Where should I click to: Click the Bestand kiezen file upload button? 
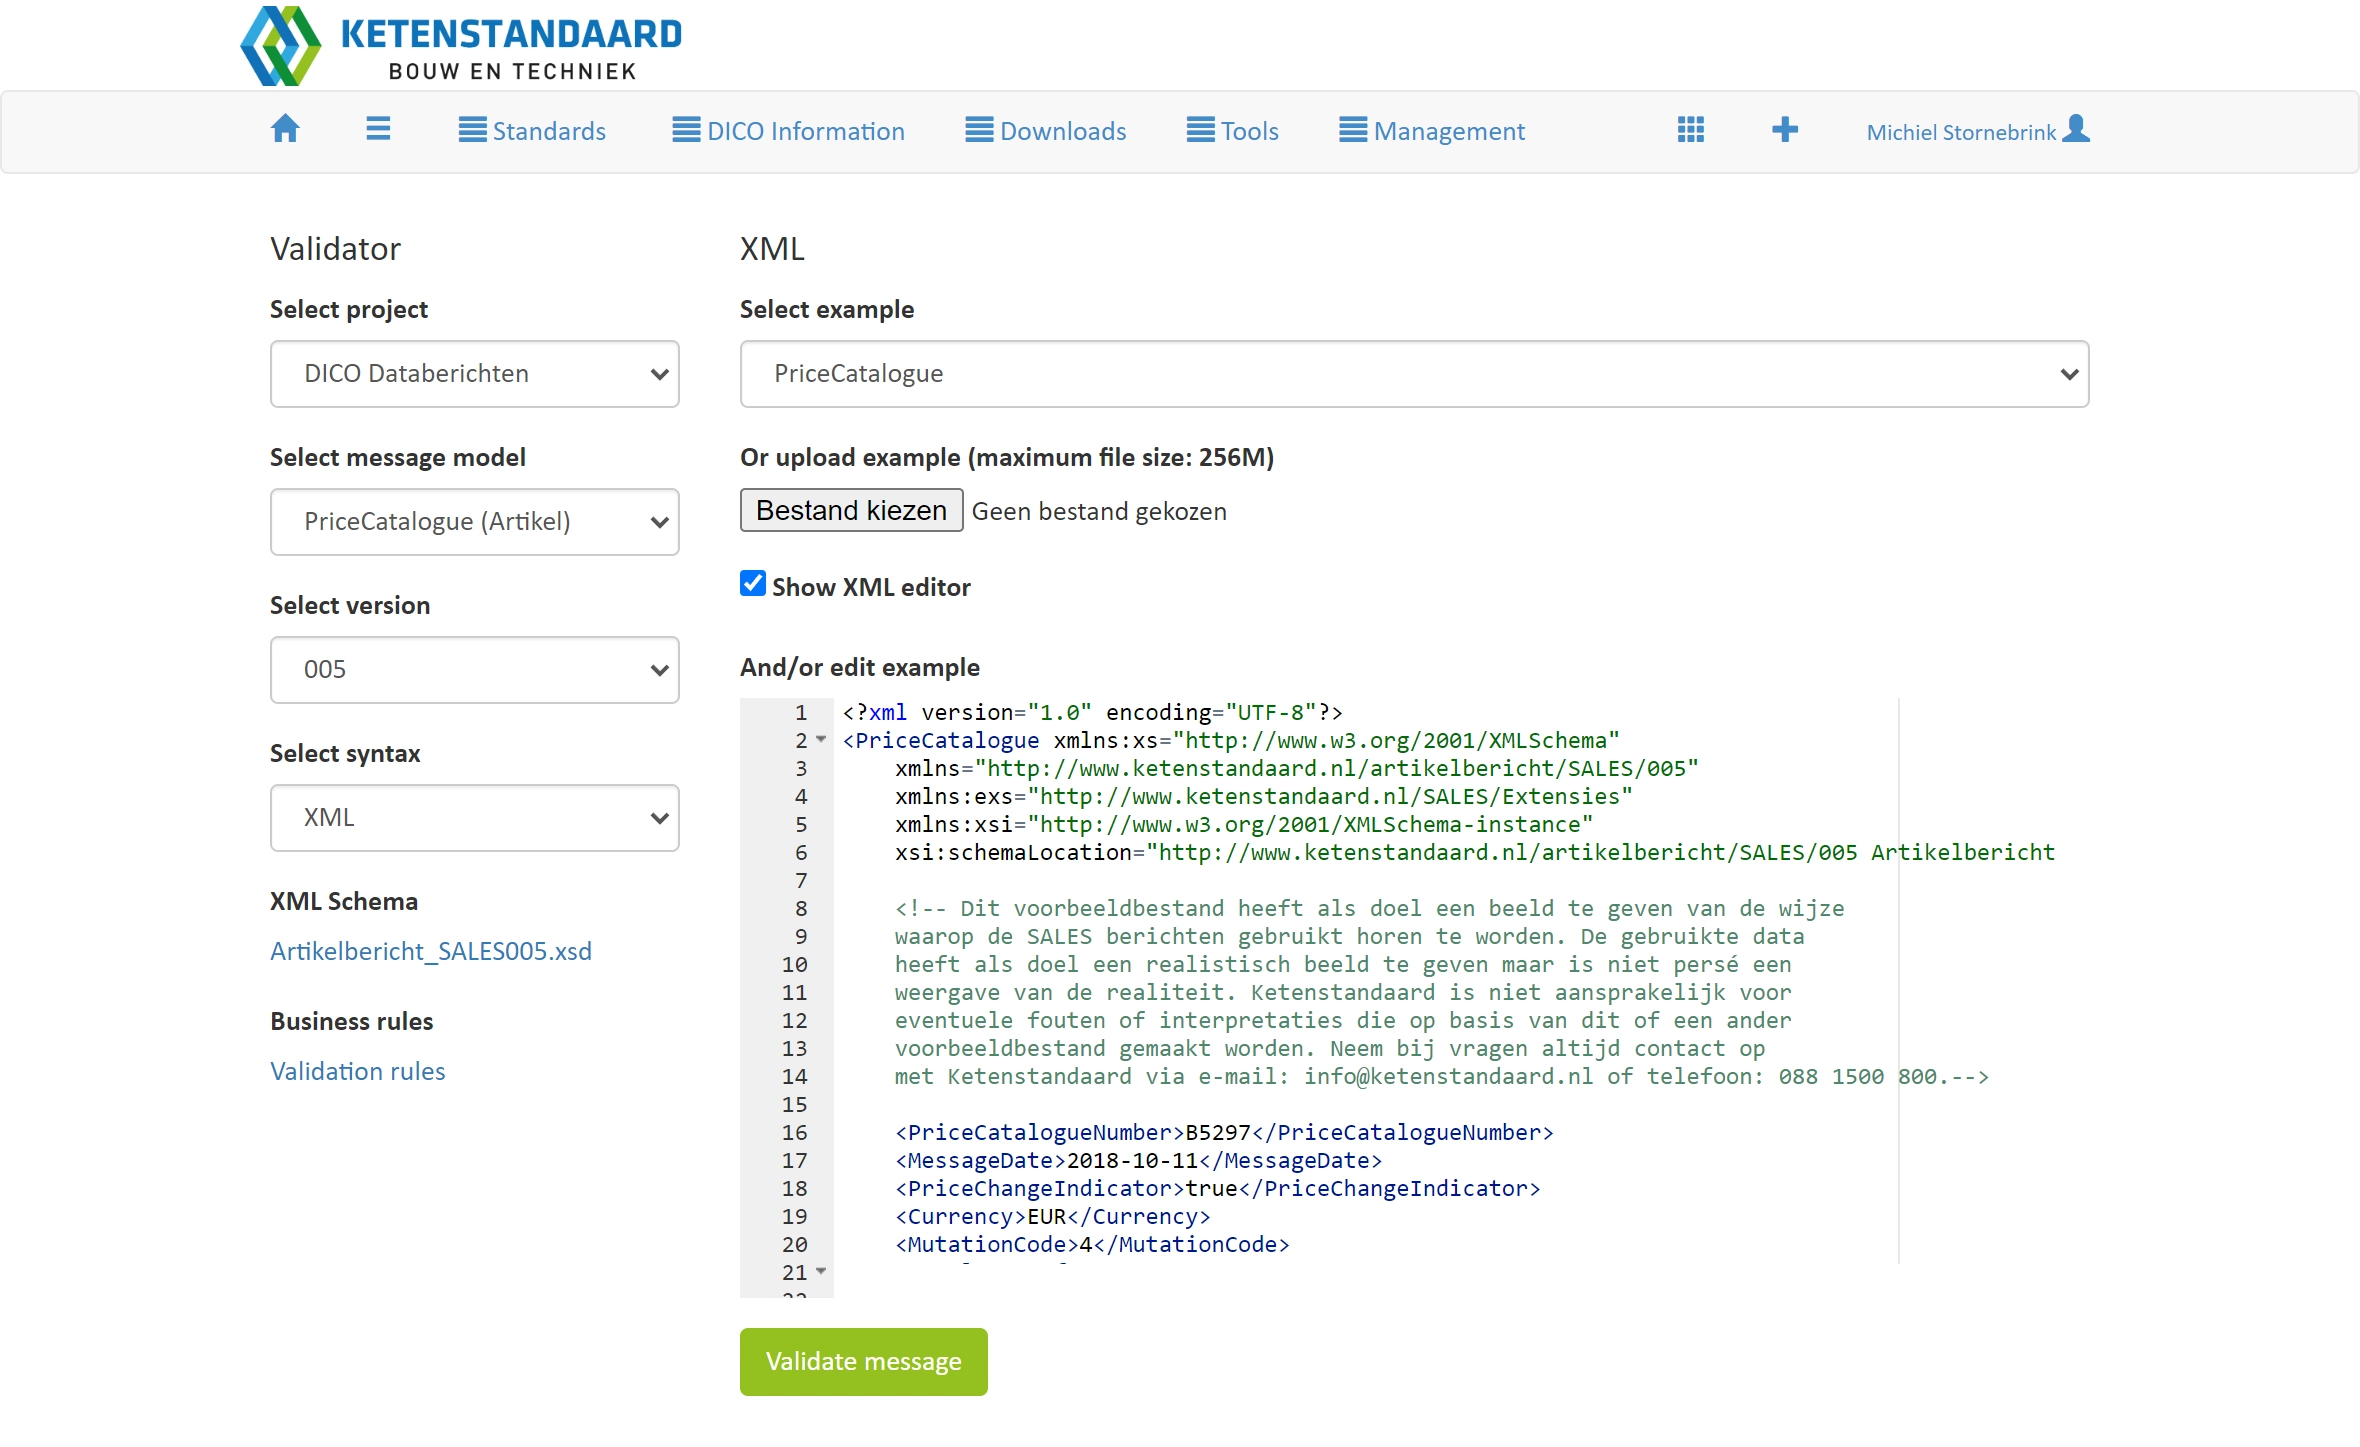850,510
